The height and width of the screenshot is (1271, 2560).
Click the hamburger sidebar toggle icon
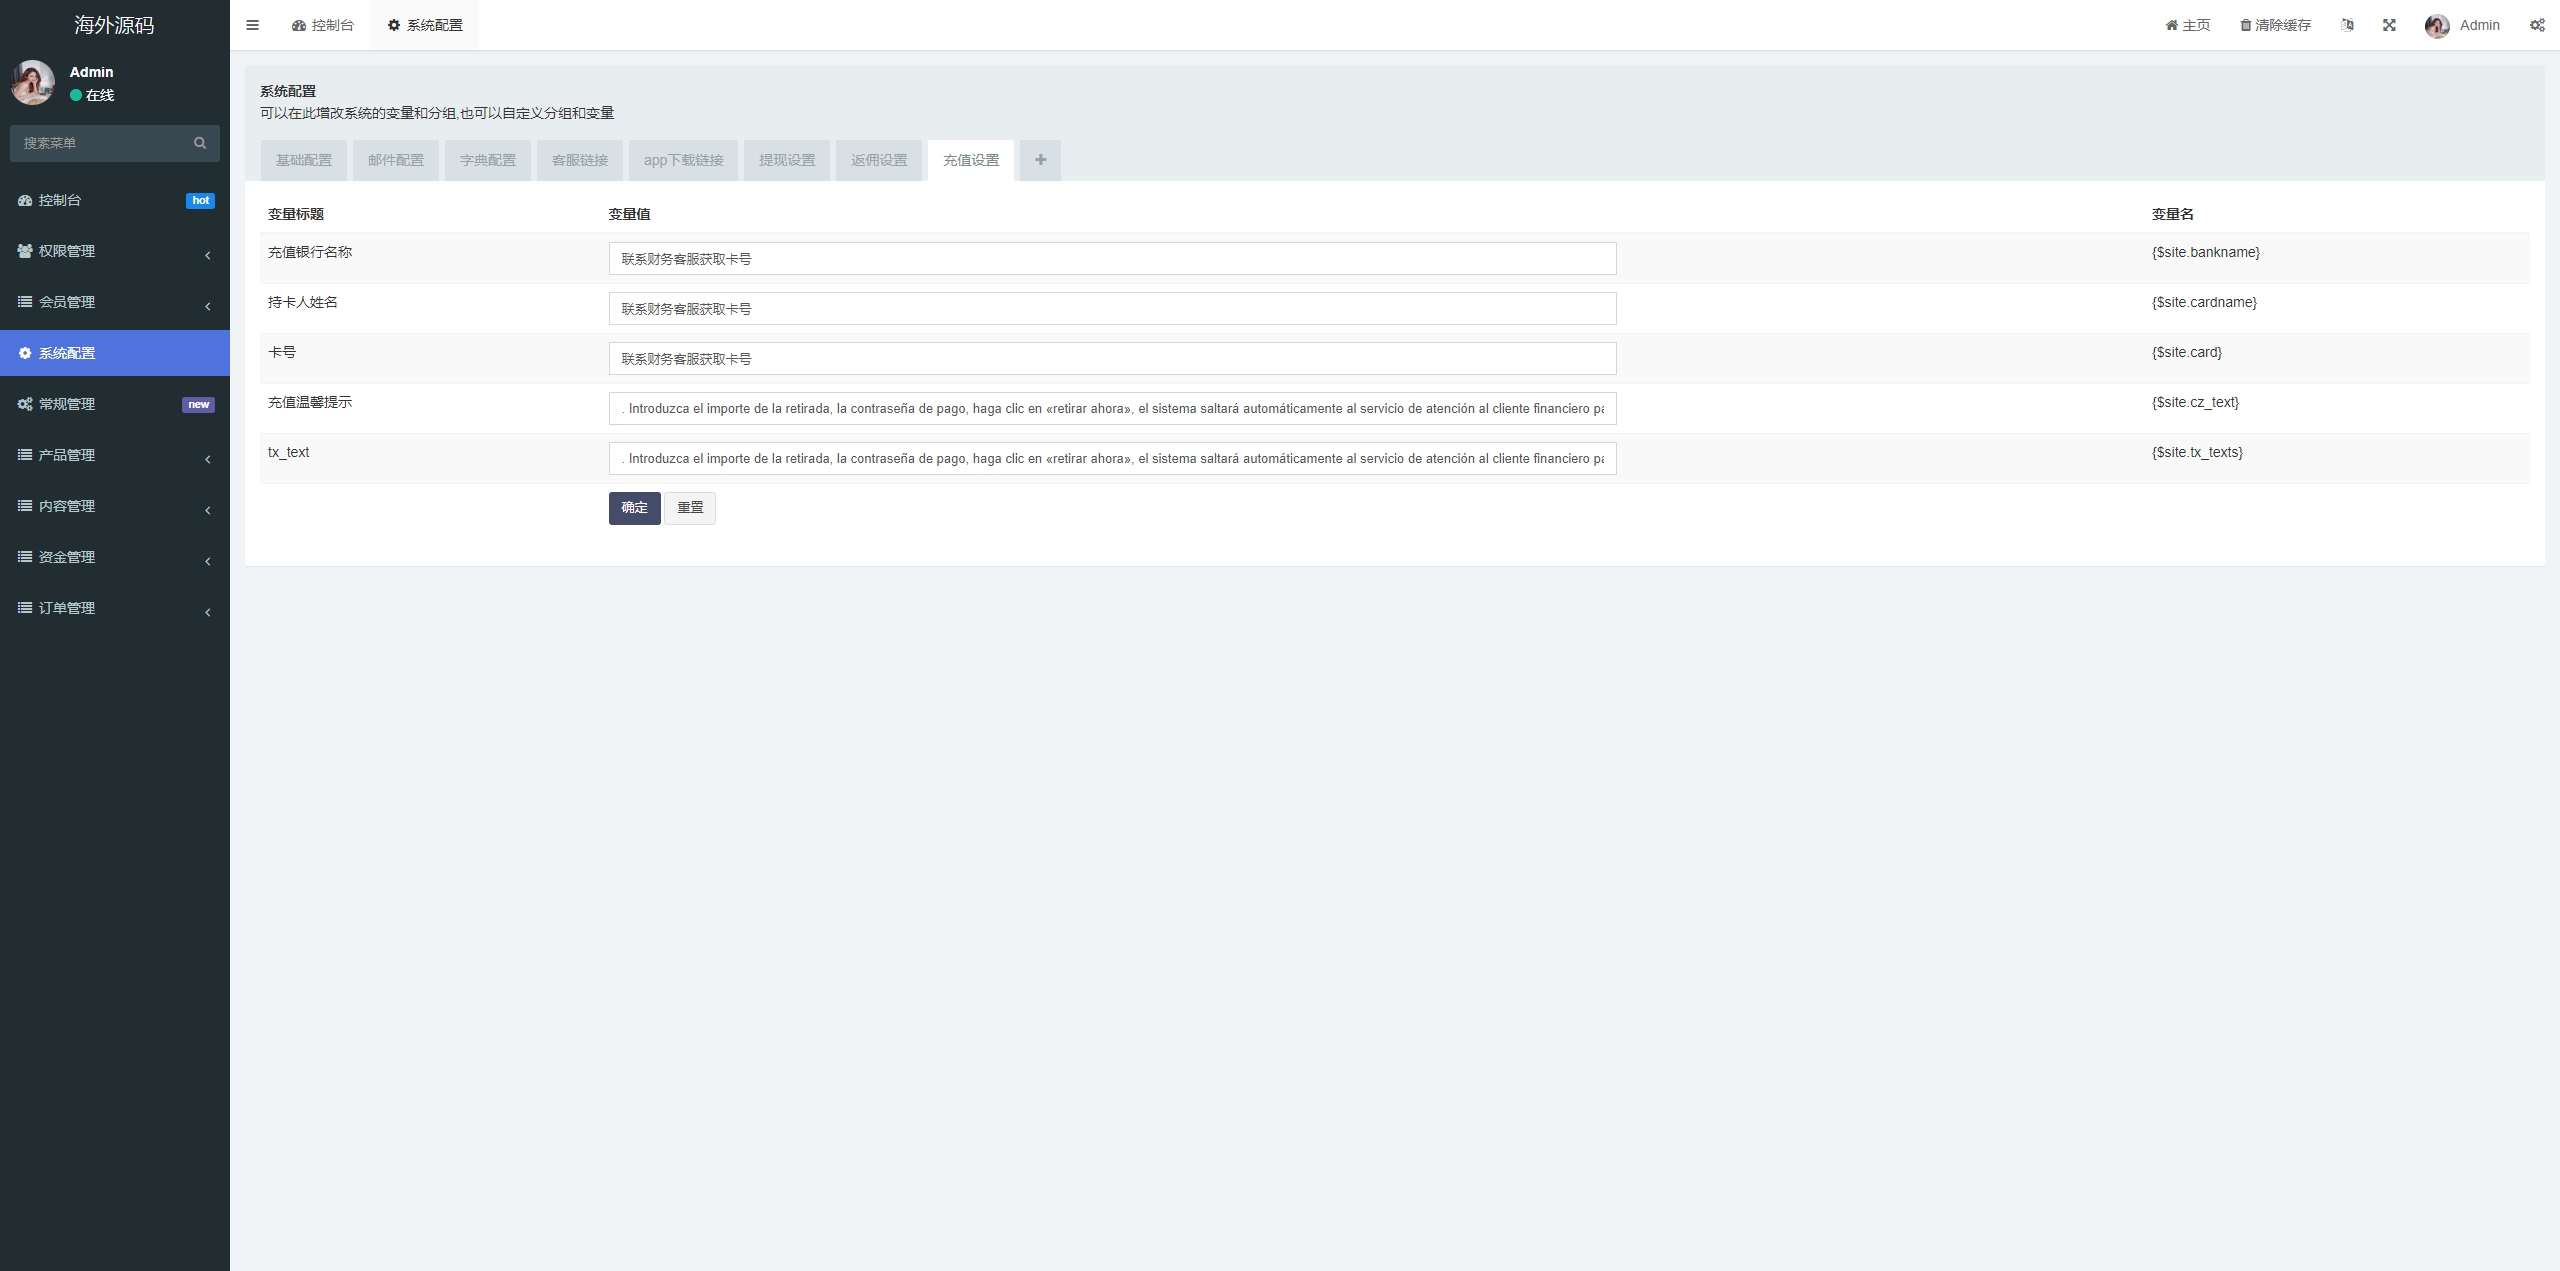[x=252, y=25]
